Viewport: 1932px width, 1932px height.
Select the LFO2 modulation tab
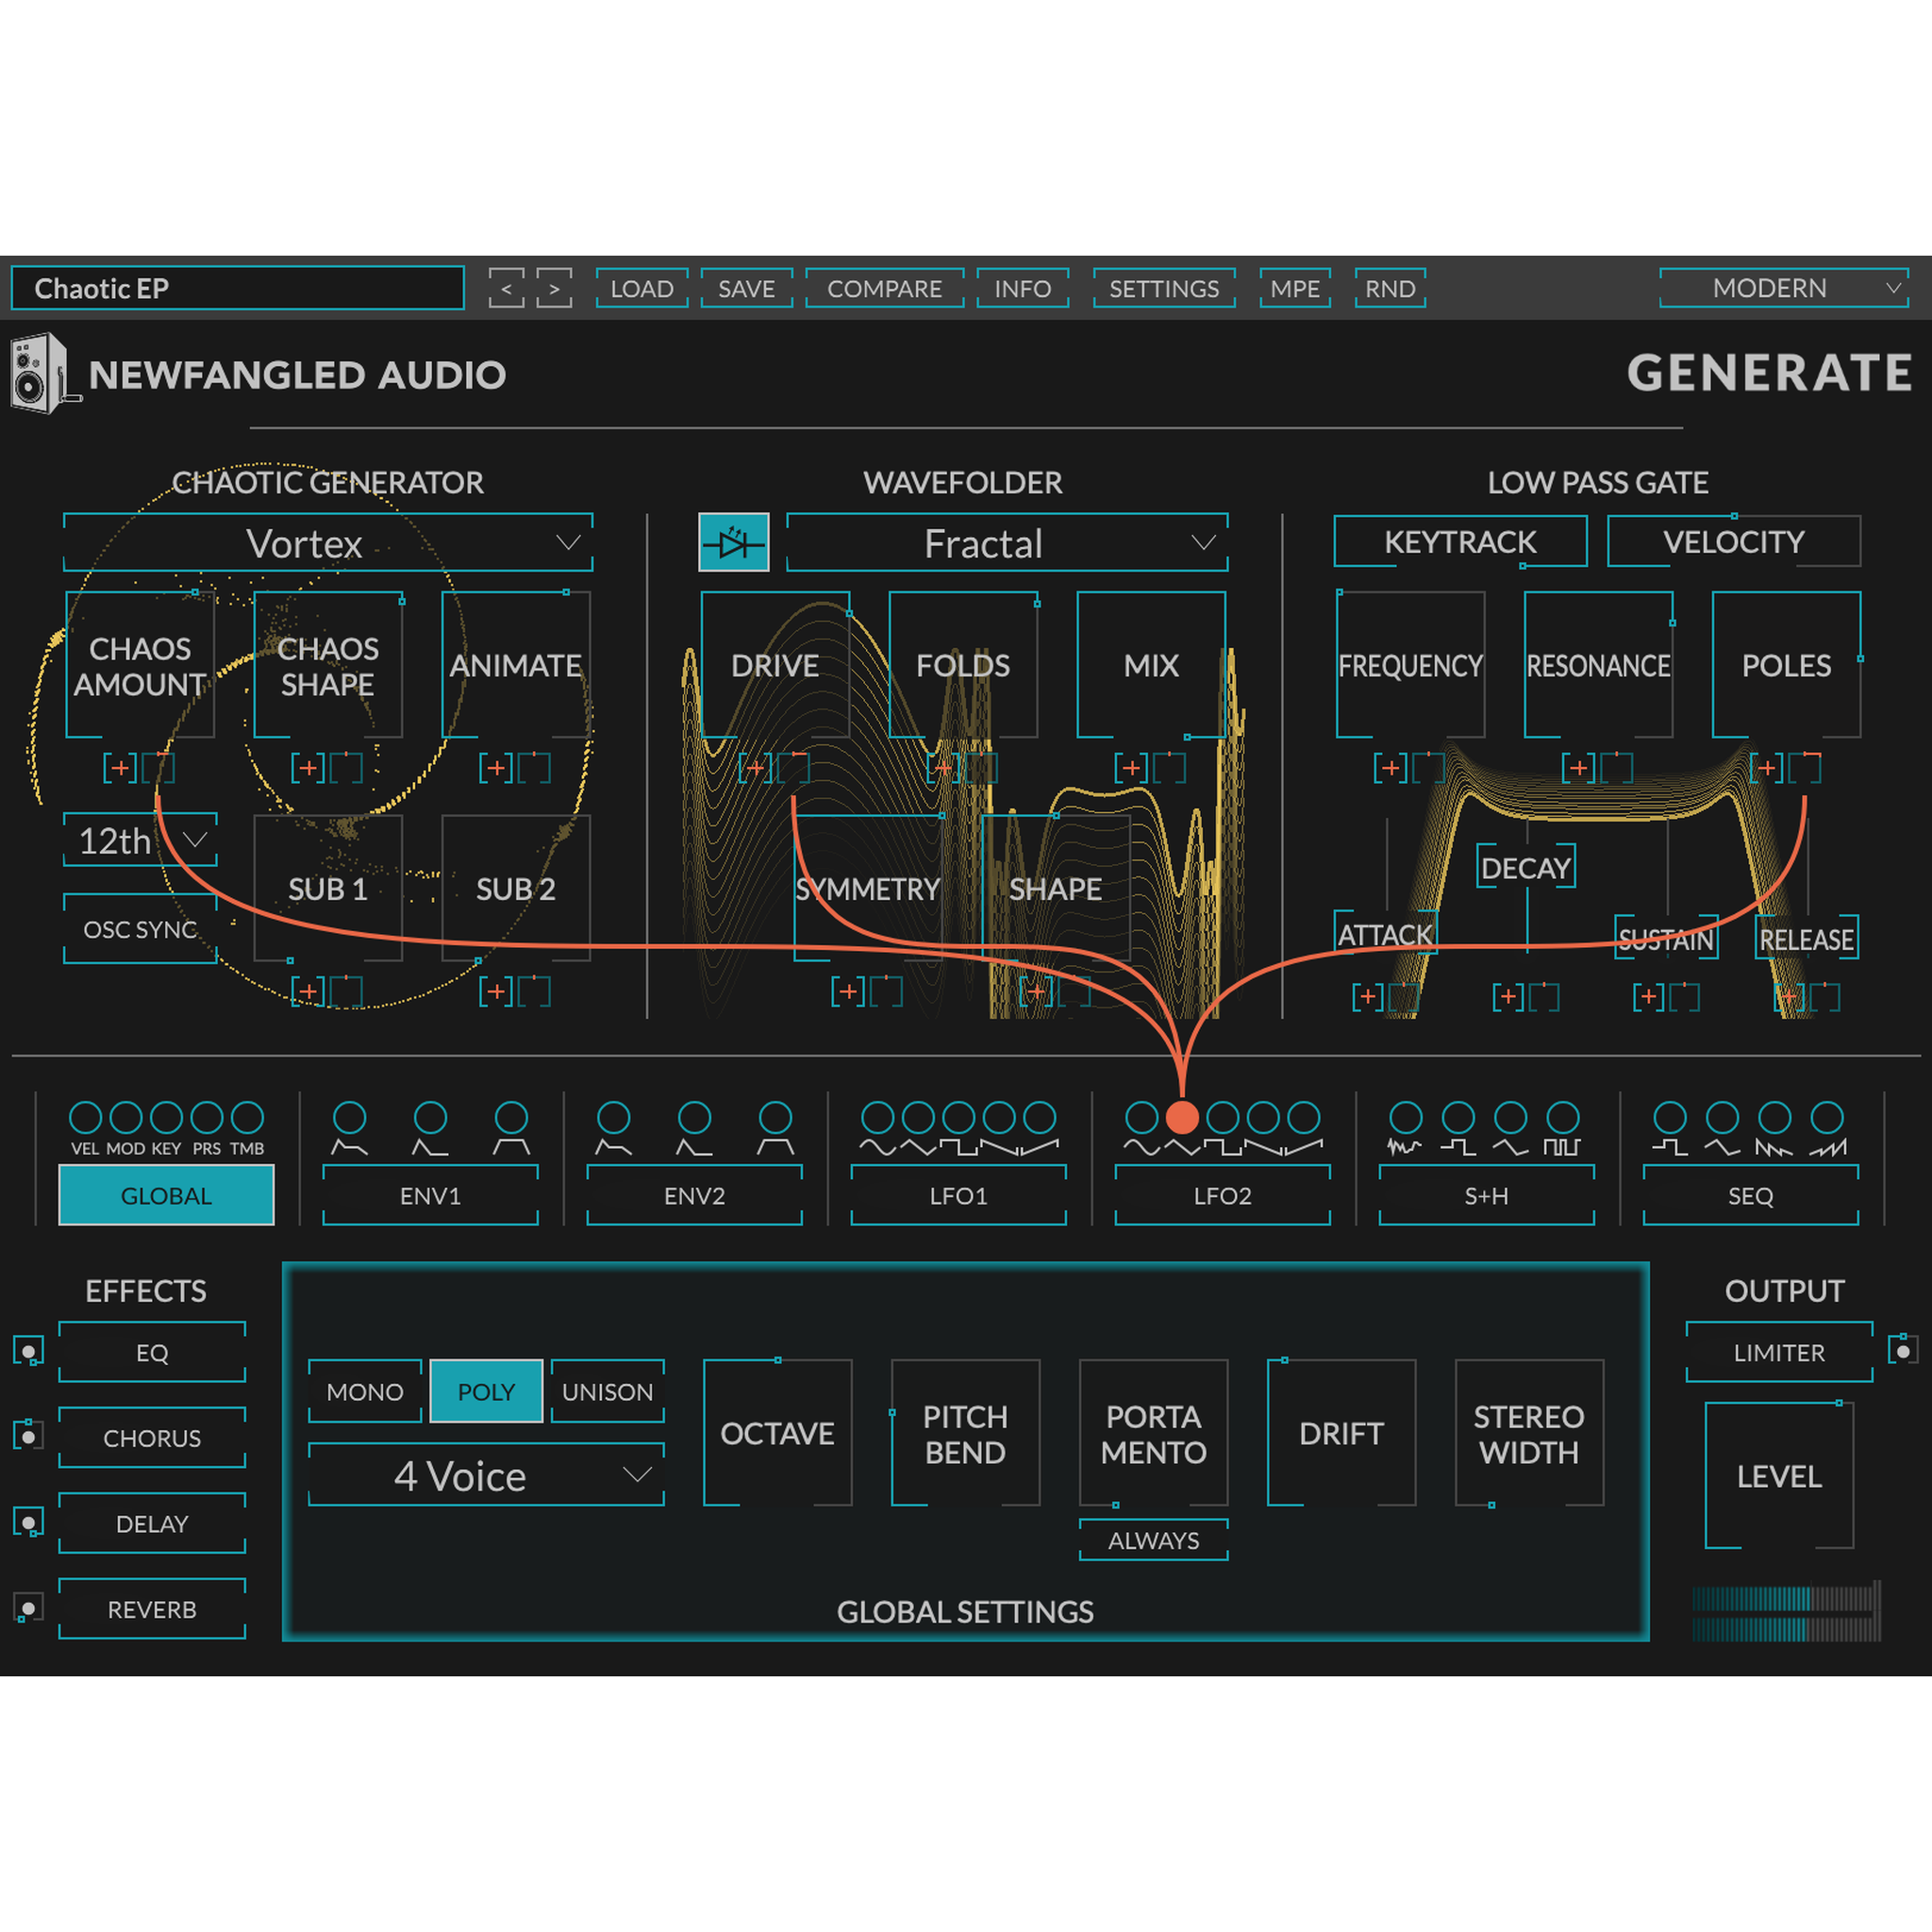tap(1221, 1196)
